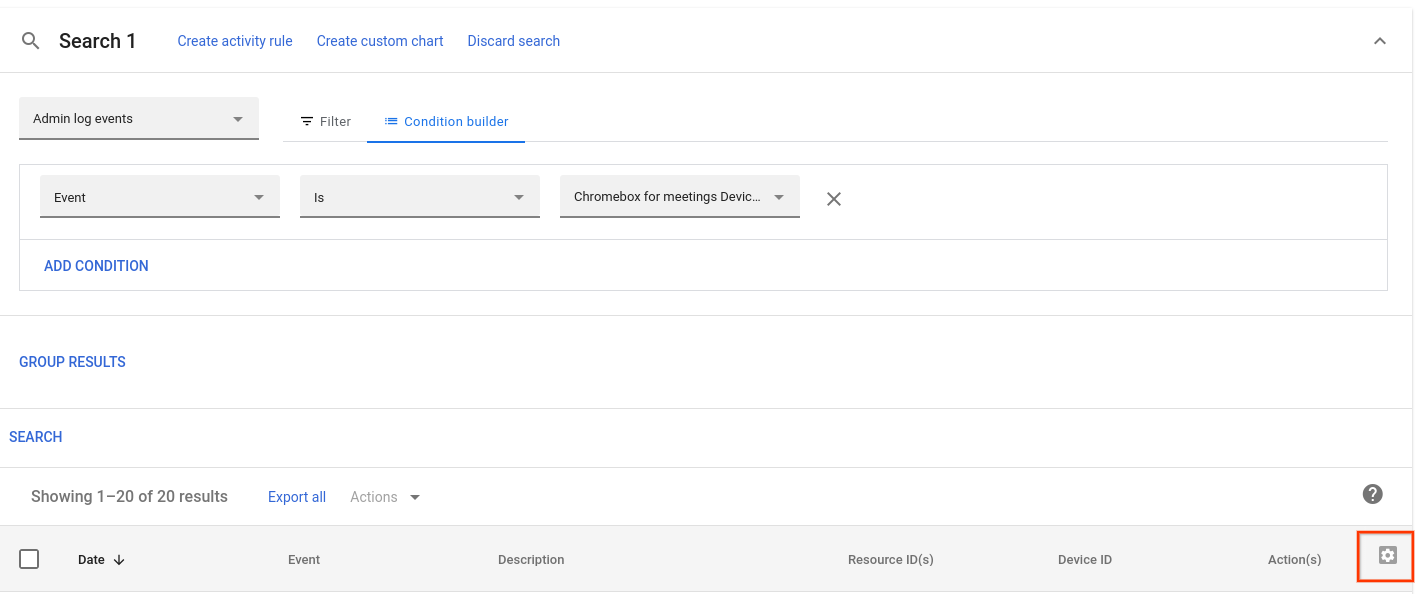The height and width of the screenshot is (594, 1417).
Task: Open the Admin log events data source dropdown
Action: tap(139, 118)
